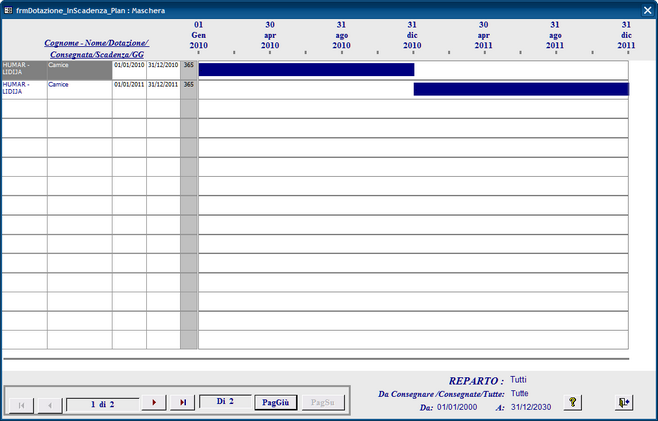
Task: Click the REPARTO value Tutti
Action: pos(518,379)
